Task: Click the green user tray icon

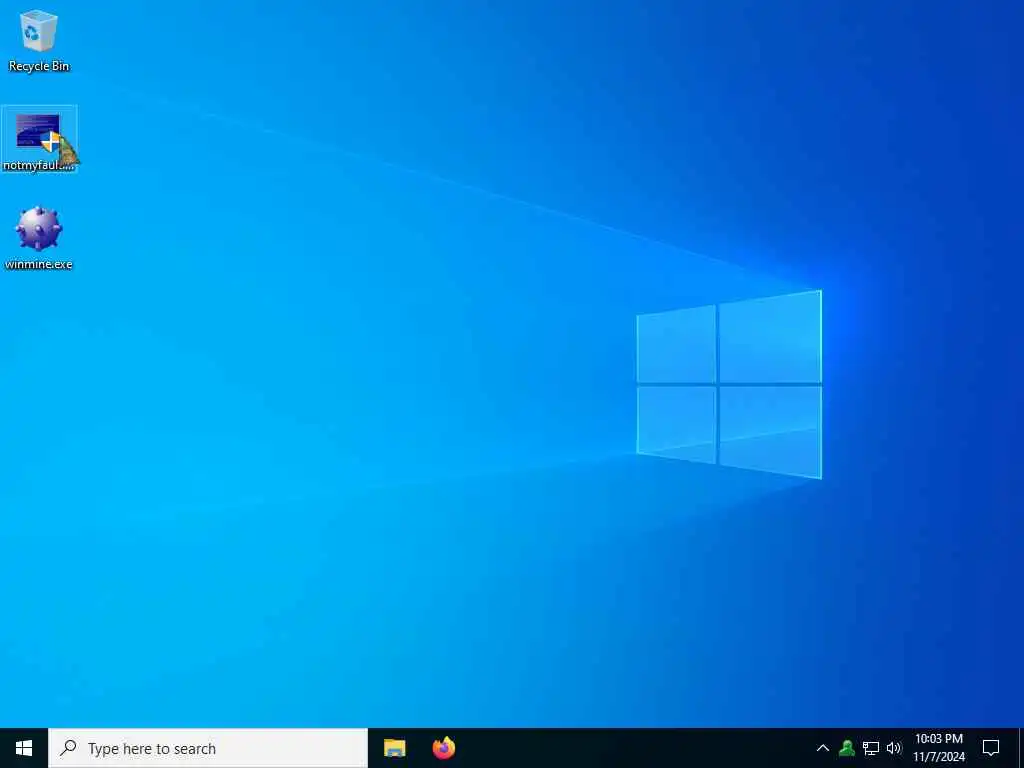Action: [847, 748]
